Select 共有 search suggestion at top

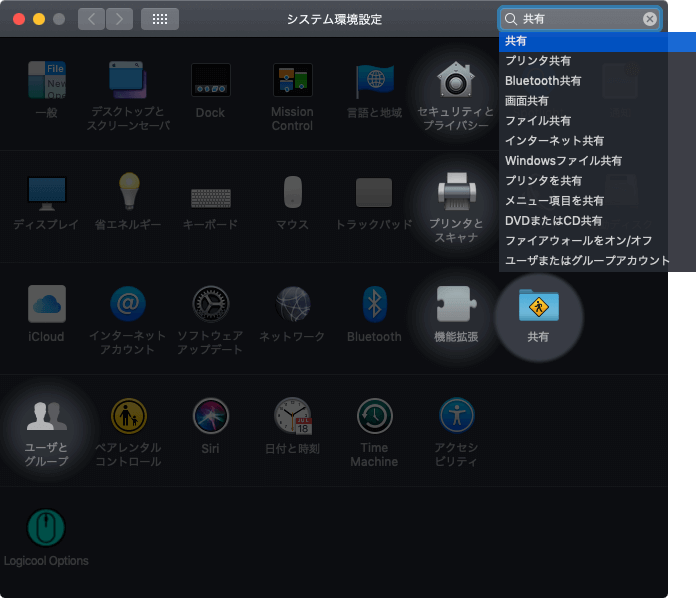[x=597, y=41]
